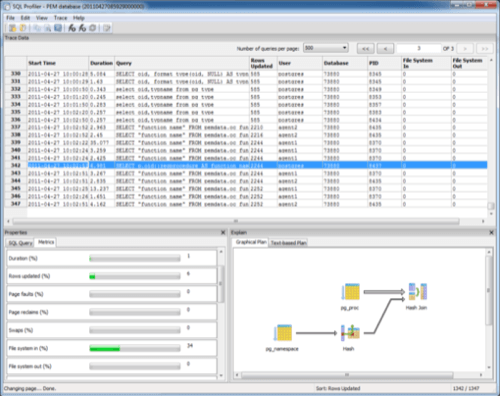Click the trace table horizontal scrollbar
The width and height of the screenshot is (500, 396).
[x=236, y=221]
